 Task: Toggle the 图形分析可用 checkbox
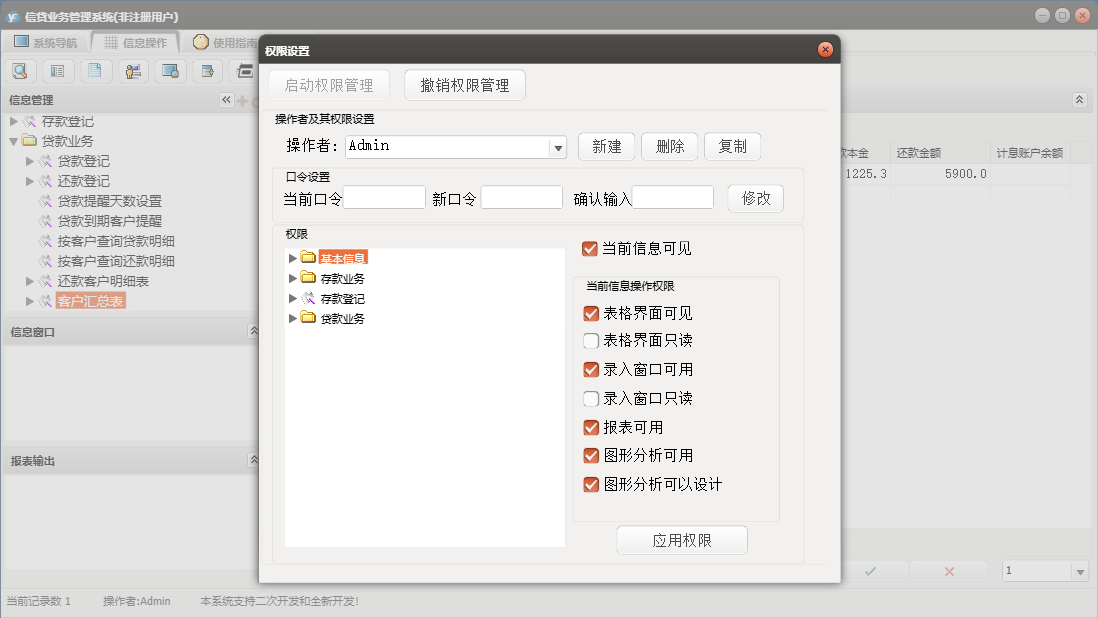point(591,456)
